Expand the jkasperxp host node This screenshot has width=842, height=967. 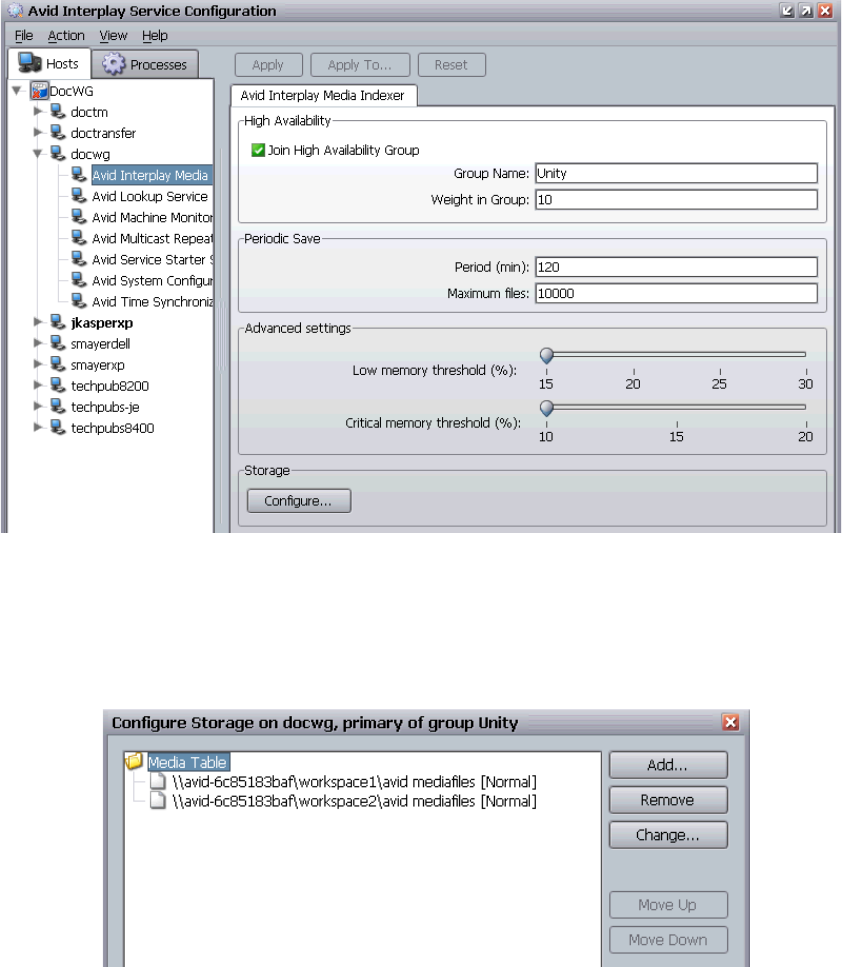38,321
